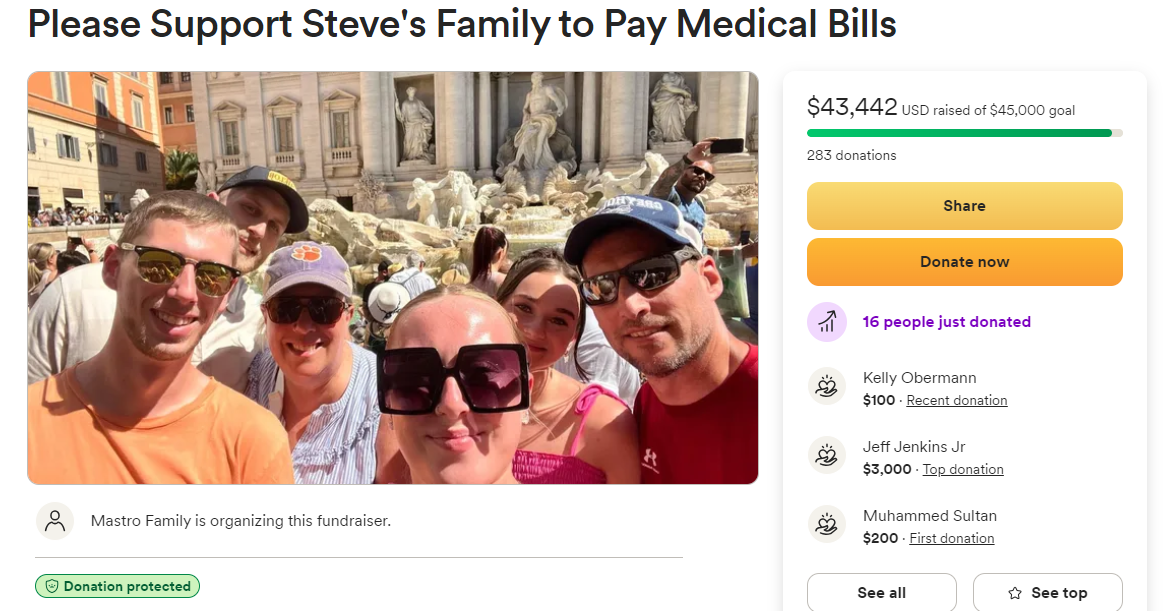Click the star icon on See top
Image resolution: width=1170 pixels, height=611 pixels.
(1015, 593)
